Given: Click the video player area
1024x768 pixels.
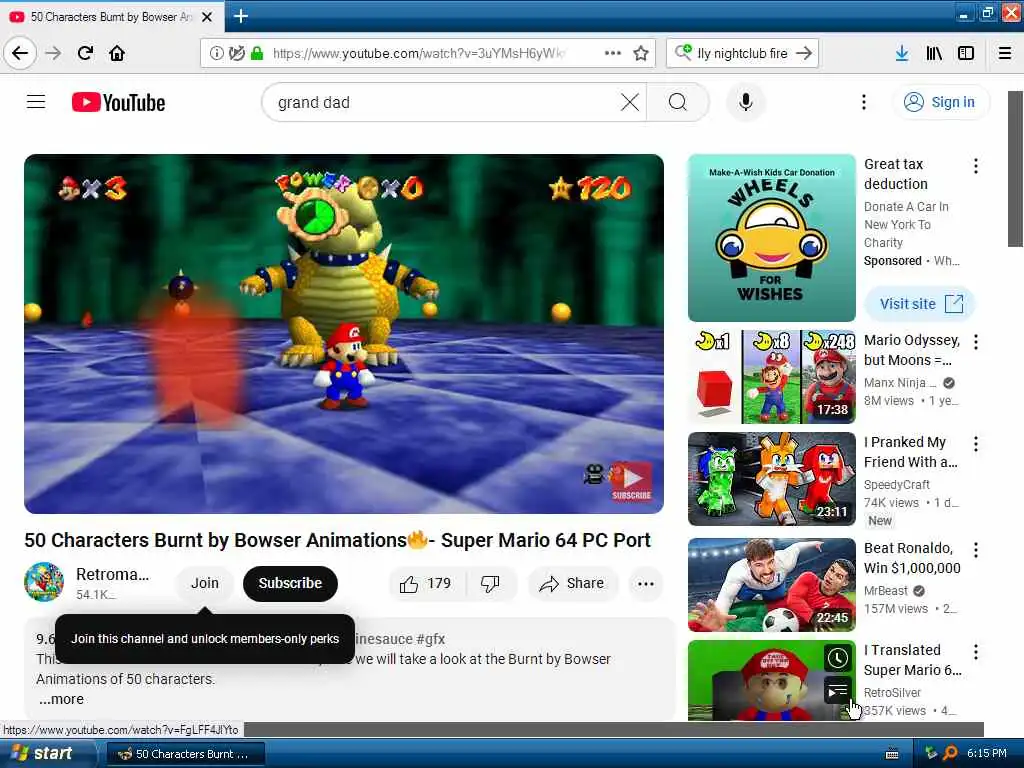Looking at the screenshot, I should (344, 334).
